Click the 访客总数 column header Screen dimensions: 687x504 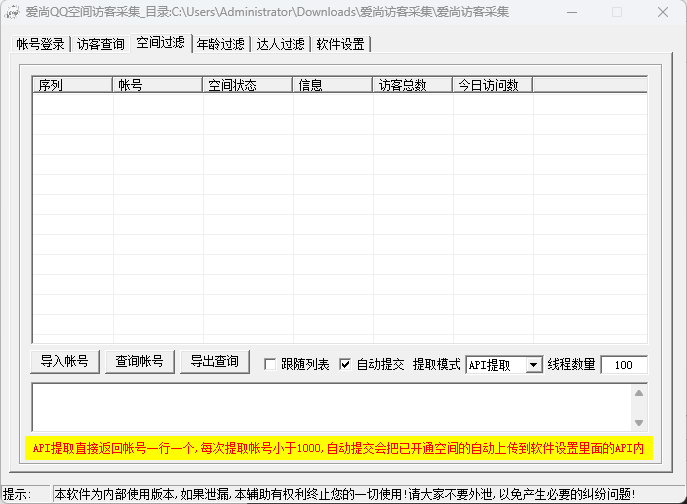[x=412, y=85]
